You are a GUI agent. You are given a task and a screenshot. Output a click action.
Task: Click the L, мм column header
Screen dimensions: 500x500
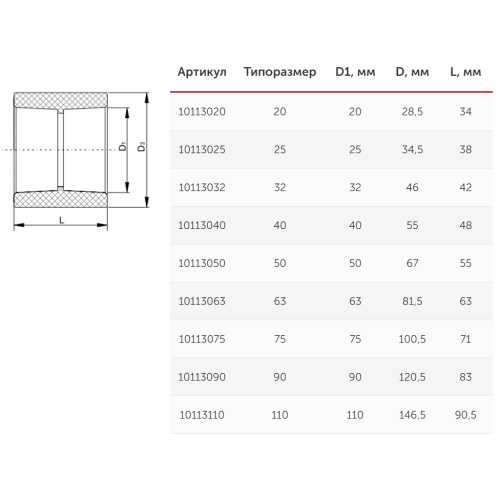(465, 72)
